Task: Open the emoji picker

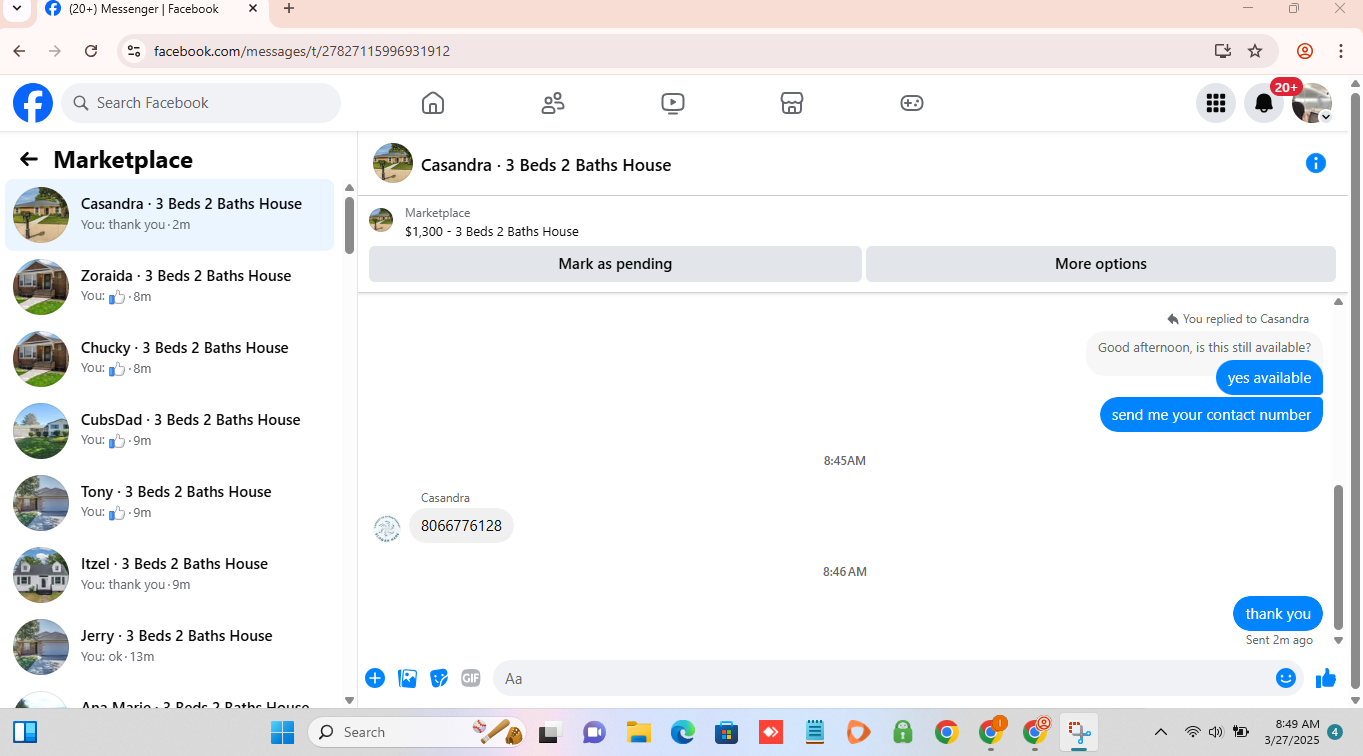Action: tap(1286, 678)
